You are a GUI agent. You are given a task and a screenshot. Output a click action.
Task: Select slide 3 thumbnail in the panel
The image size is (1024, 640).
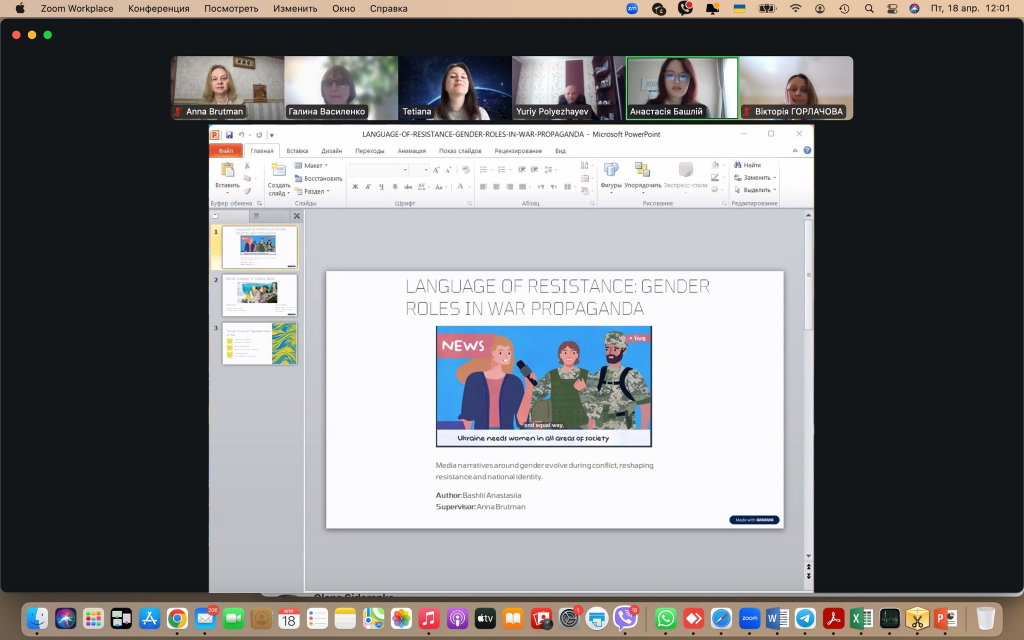259,343
